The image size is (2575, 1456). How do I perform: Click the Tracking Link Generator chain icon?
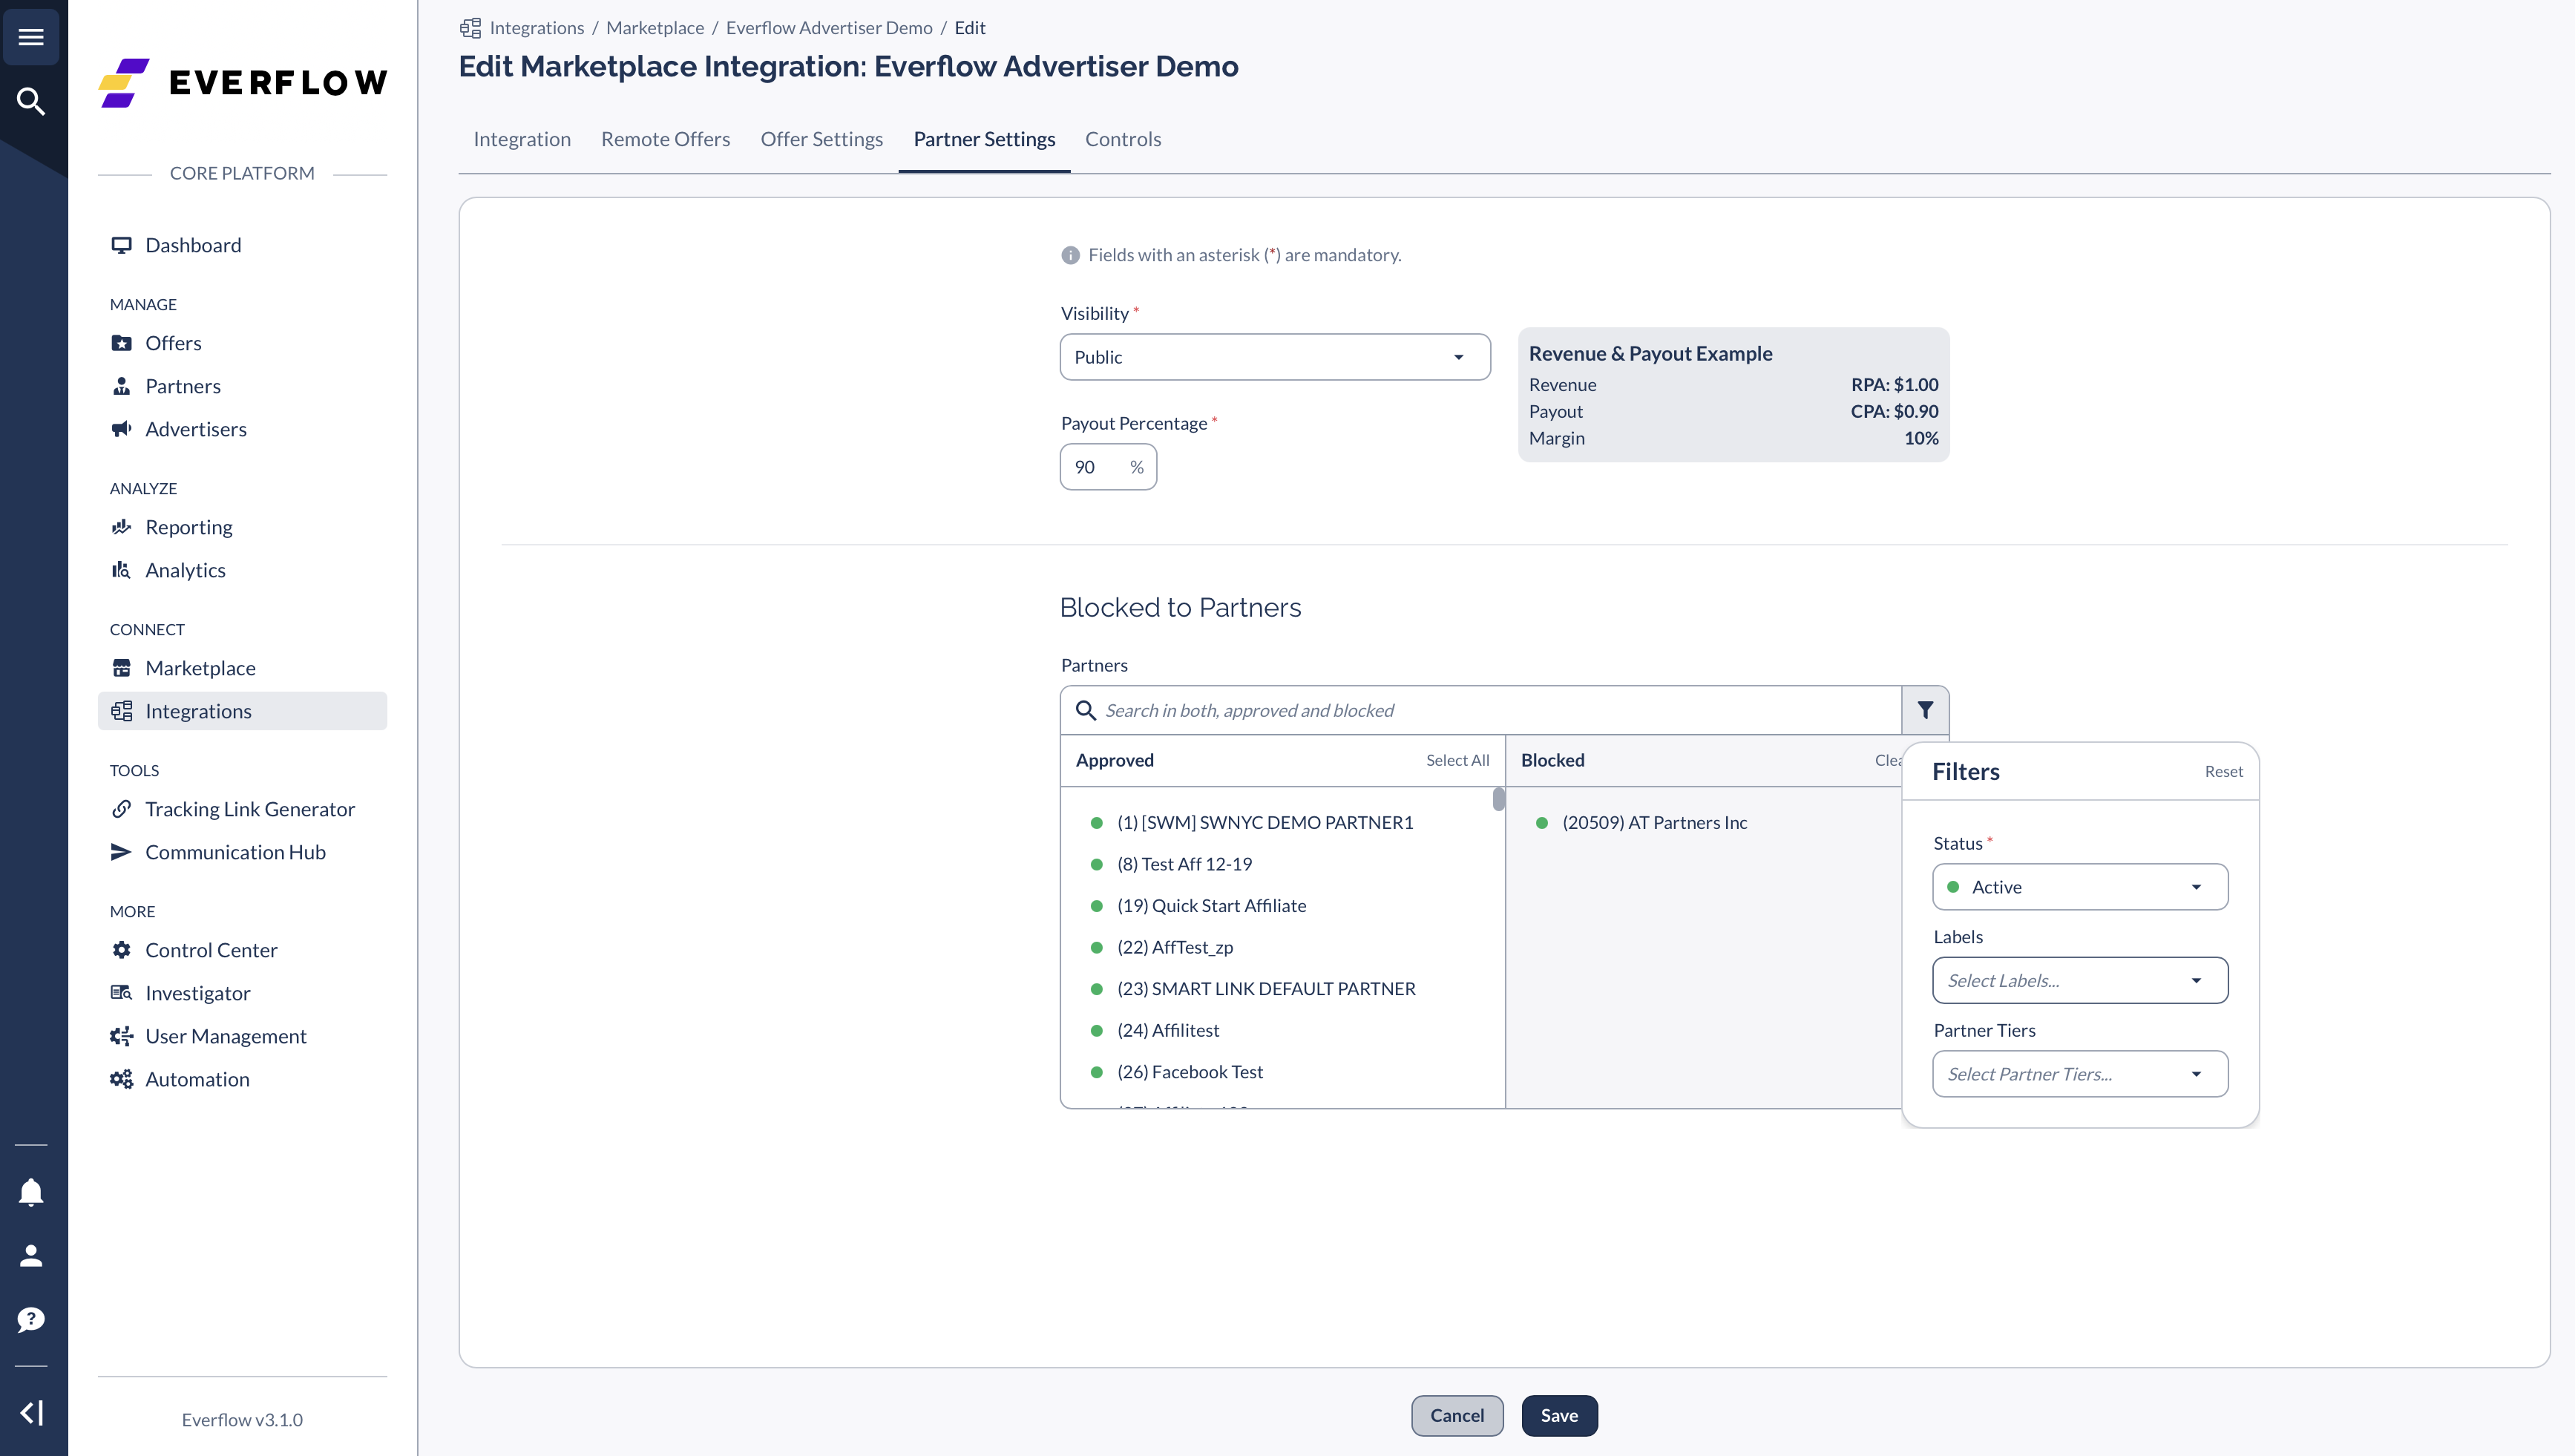click(x=121, y=809)
